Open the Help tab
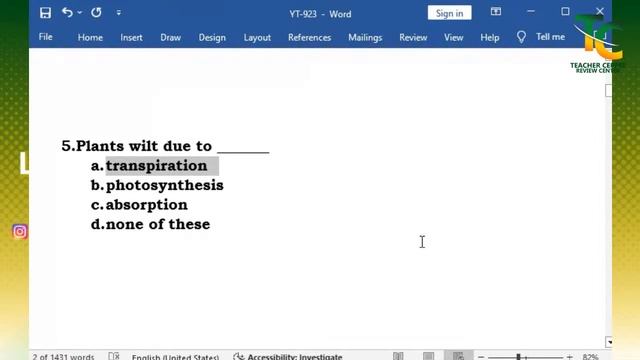The height and width of the screenshot is (360, 640). click(490, 38)
